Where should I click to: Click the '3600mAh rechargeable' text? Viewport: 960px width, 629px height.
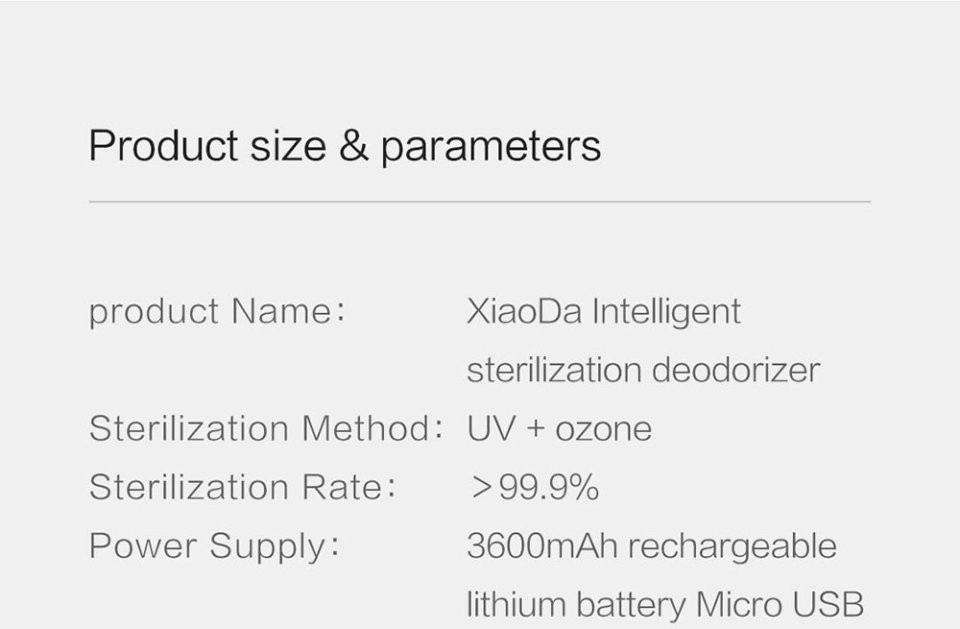point(651,546)
